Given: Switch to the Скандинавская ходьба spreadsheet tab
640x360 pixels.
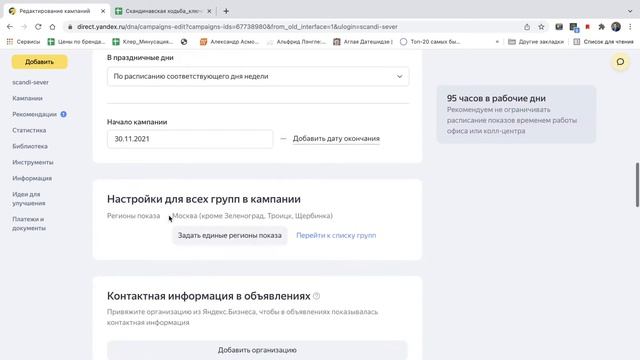Looking at the screenshot, I should (163, 11).
